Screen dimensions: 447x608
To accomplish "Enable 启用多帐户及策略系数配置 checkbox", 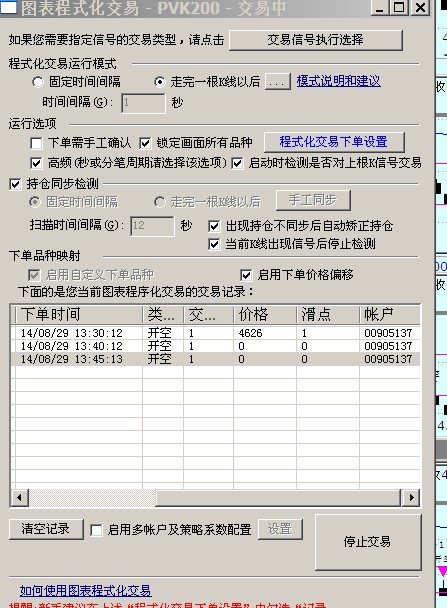I will point(96,530).
